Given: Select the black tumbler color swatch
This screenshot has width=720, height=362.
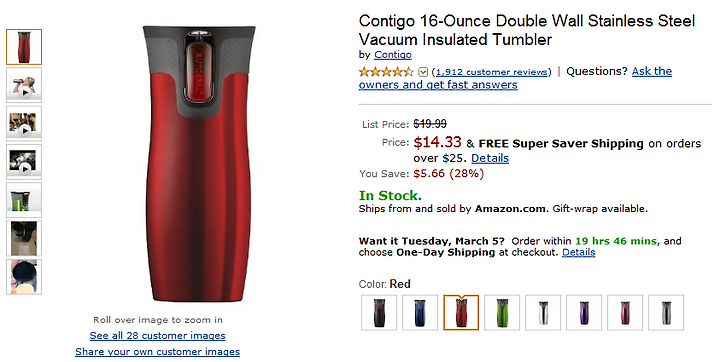Looking at the screenshot, I should tap(379, 312).
